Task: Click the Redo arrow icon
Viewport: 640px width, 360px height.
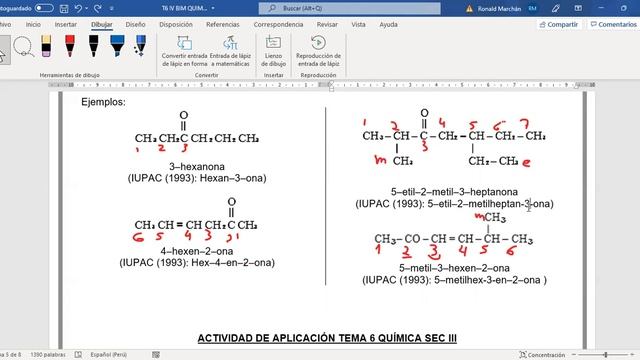Action: [98, 8]
